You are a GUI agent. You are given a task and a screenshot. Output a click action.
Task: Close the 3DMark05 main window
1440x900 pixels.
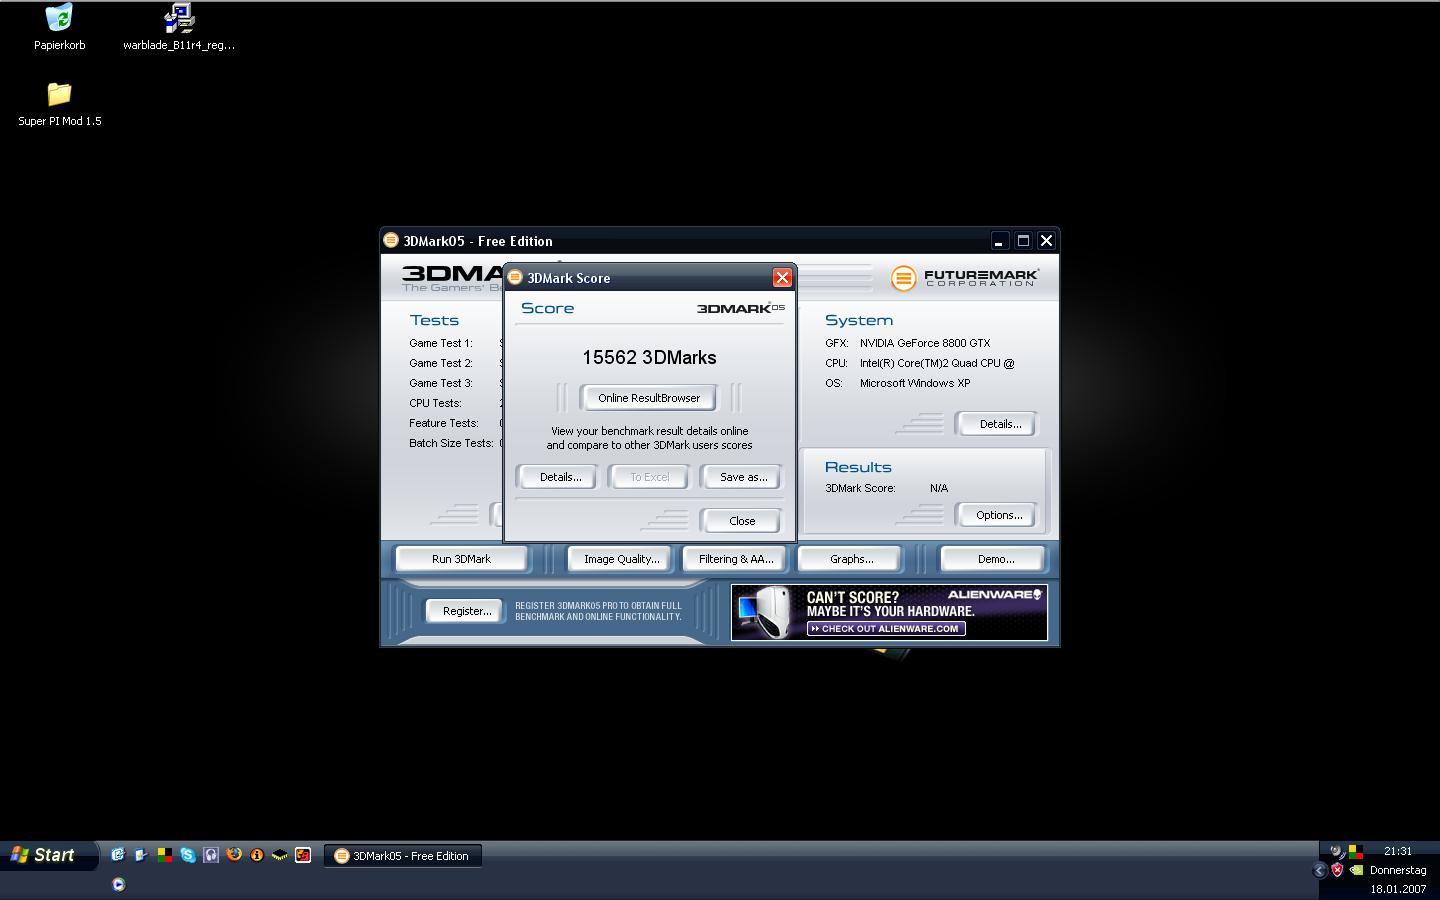pos(1046,241)
